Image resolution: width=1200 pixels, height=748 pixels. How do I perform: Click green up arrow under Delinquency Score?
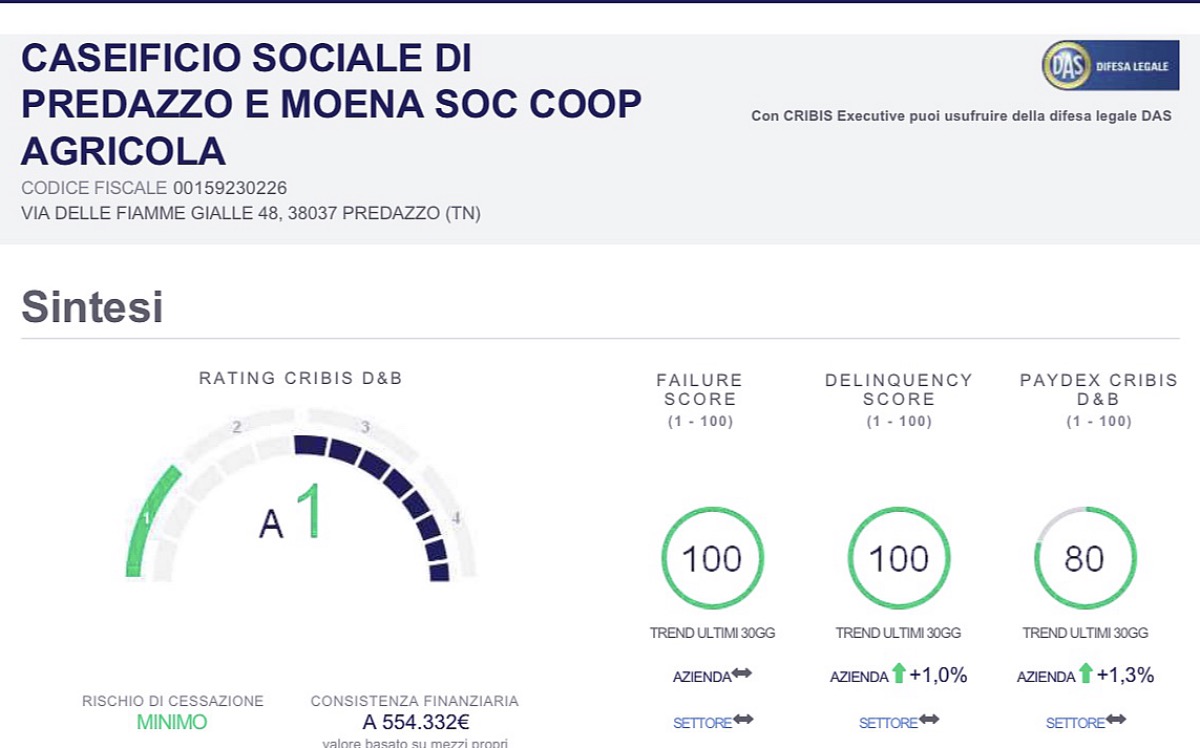pos(899,675)
